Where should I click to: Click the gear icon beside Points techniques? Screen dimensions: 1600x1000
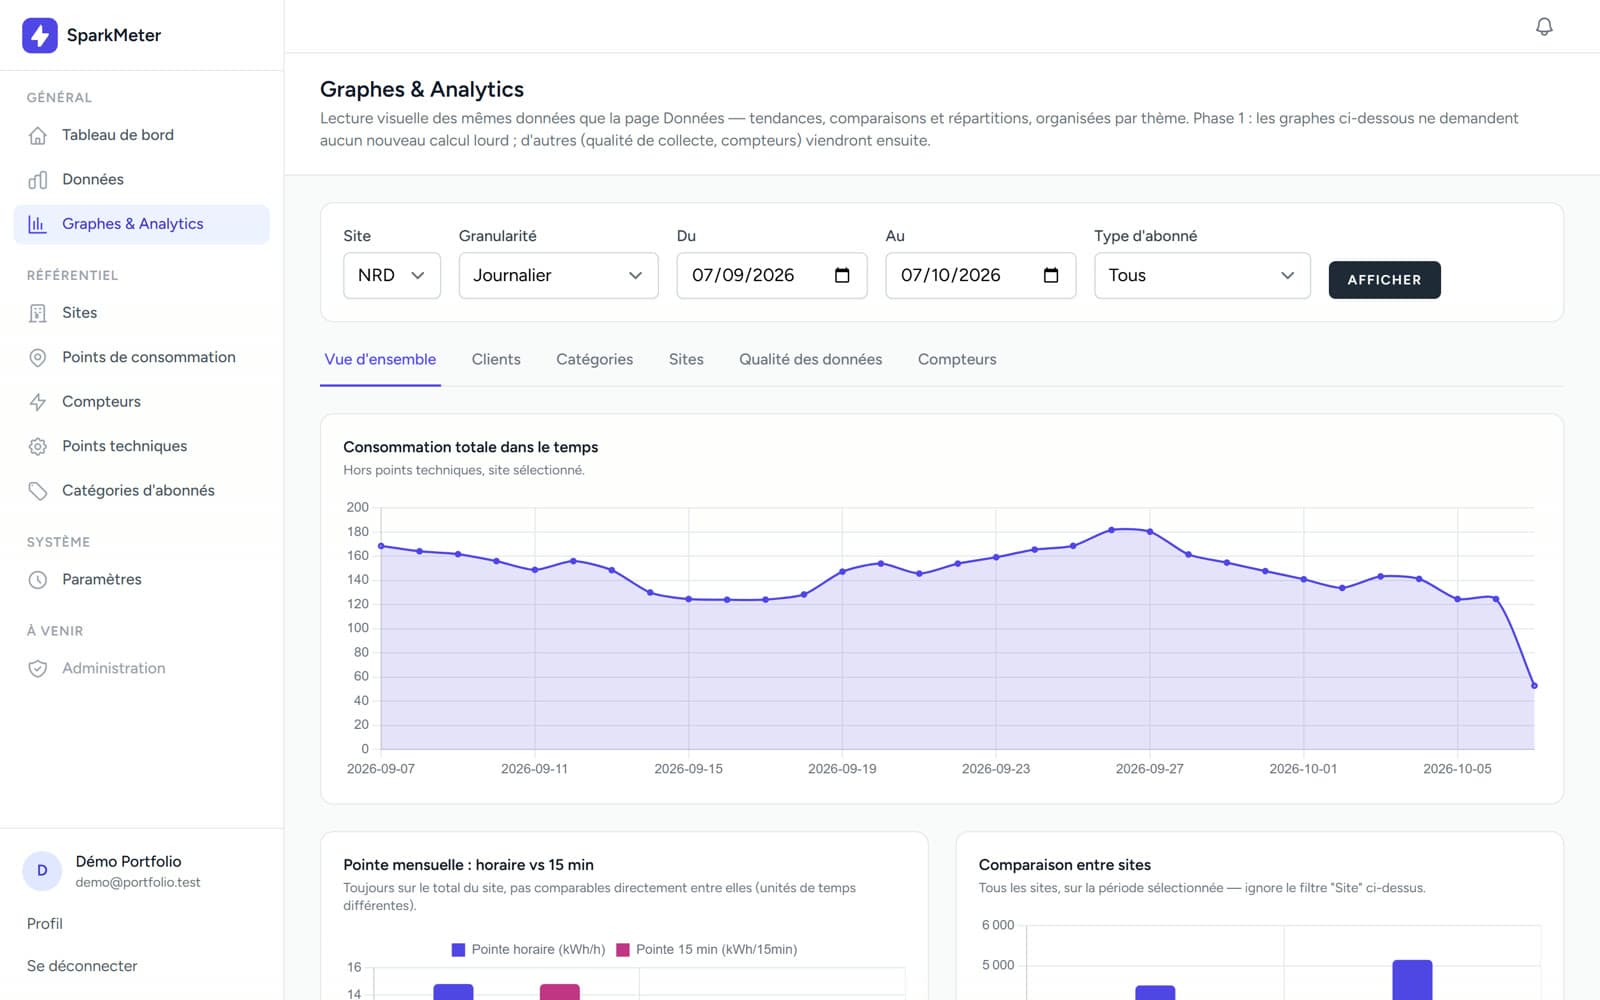pyautogui.click(x=38, y=446)
